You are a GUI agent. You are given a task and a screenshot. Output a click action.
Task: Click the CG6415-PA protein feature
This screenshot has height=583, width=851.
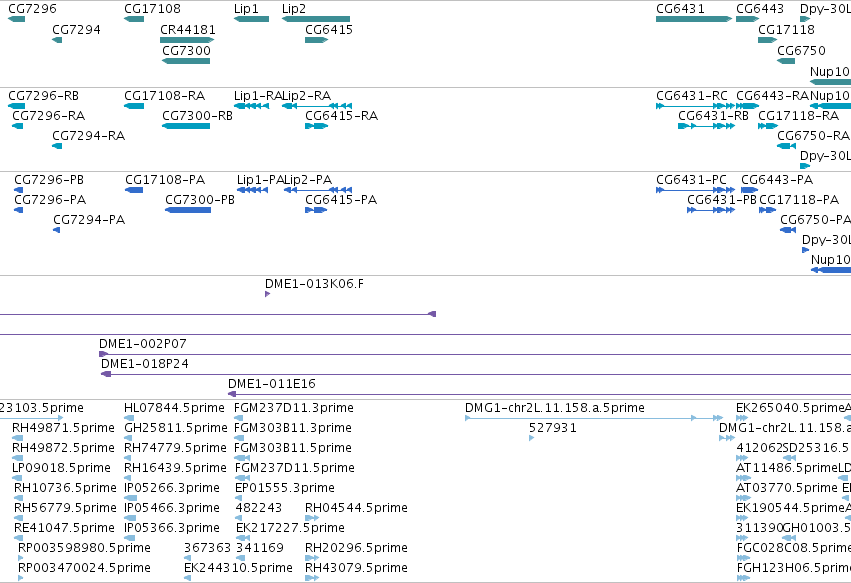316,210
